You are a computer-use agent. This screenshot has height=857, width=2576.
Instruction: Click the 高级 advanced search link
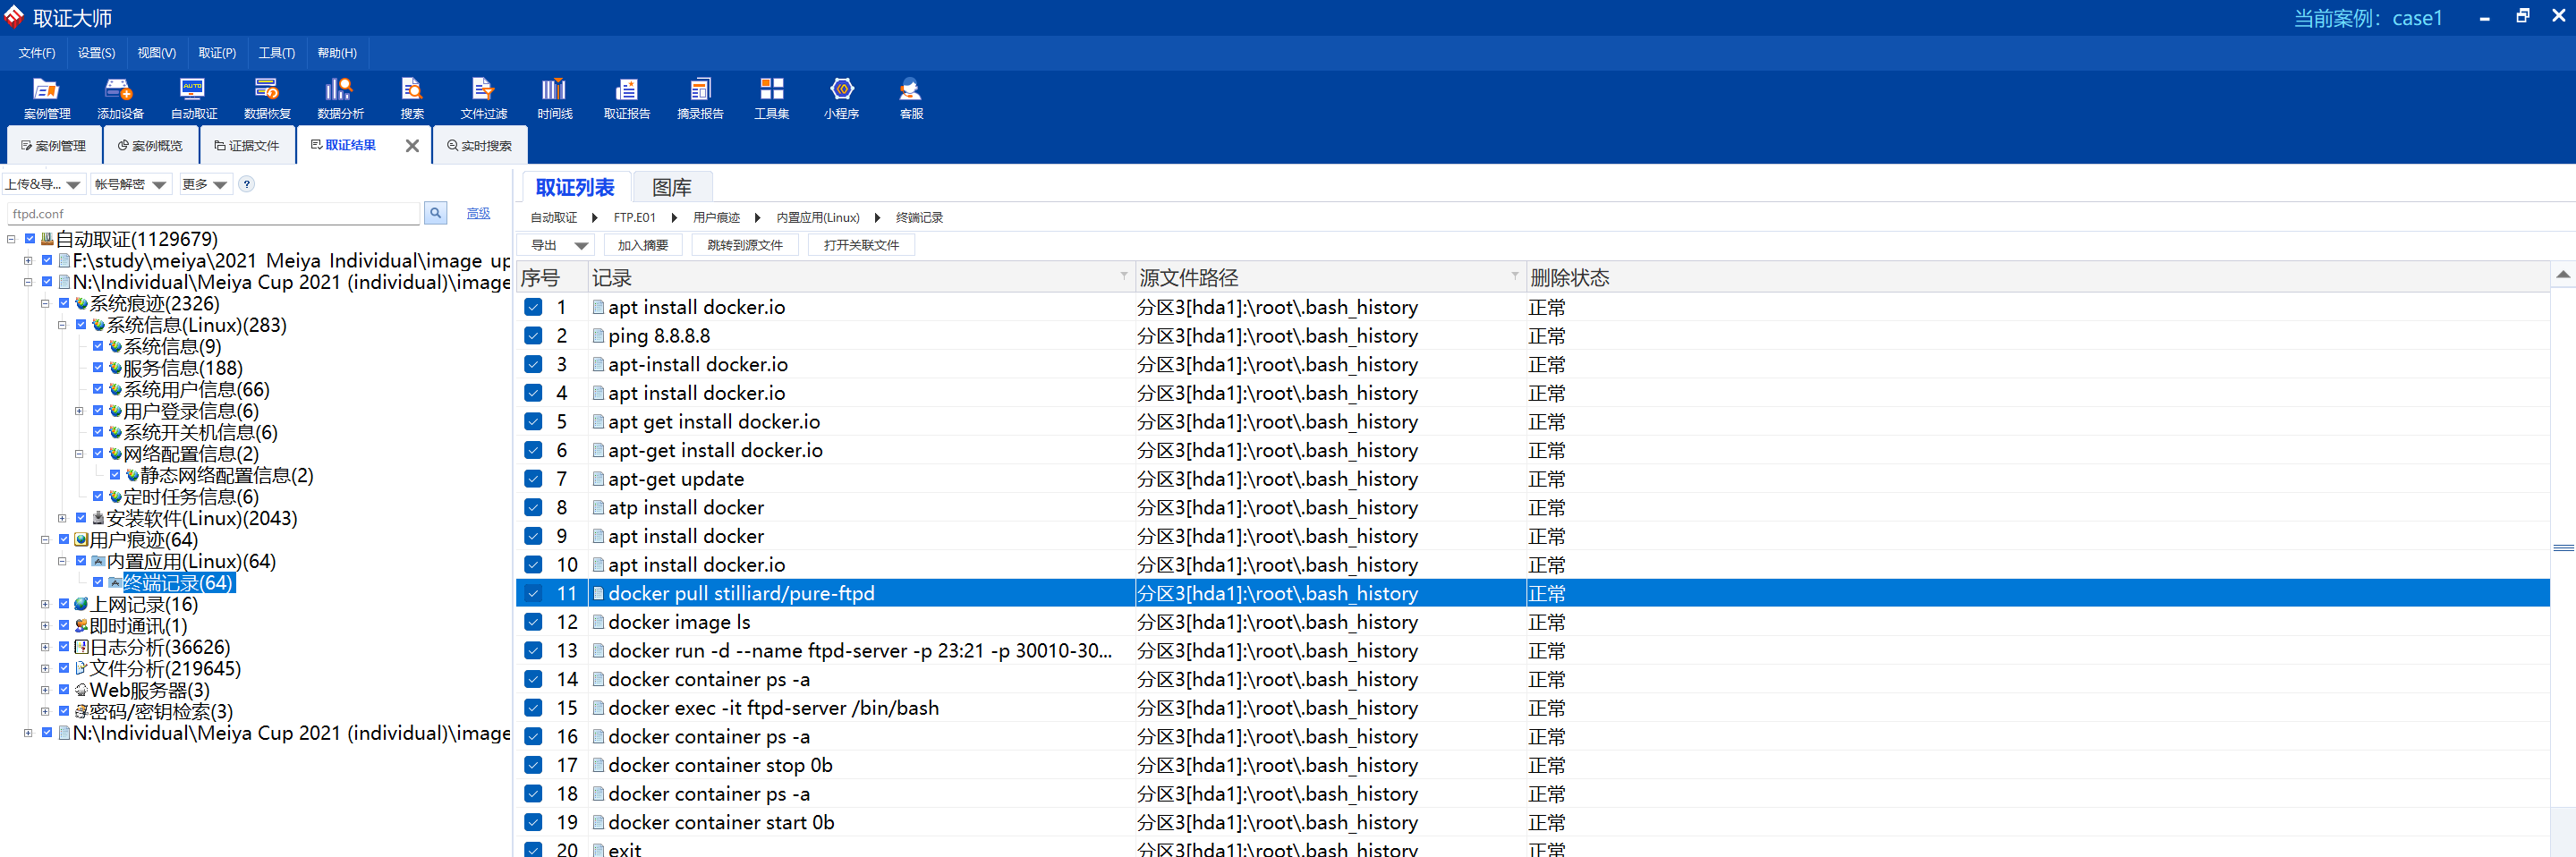[478, 213]
